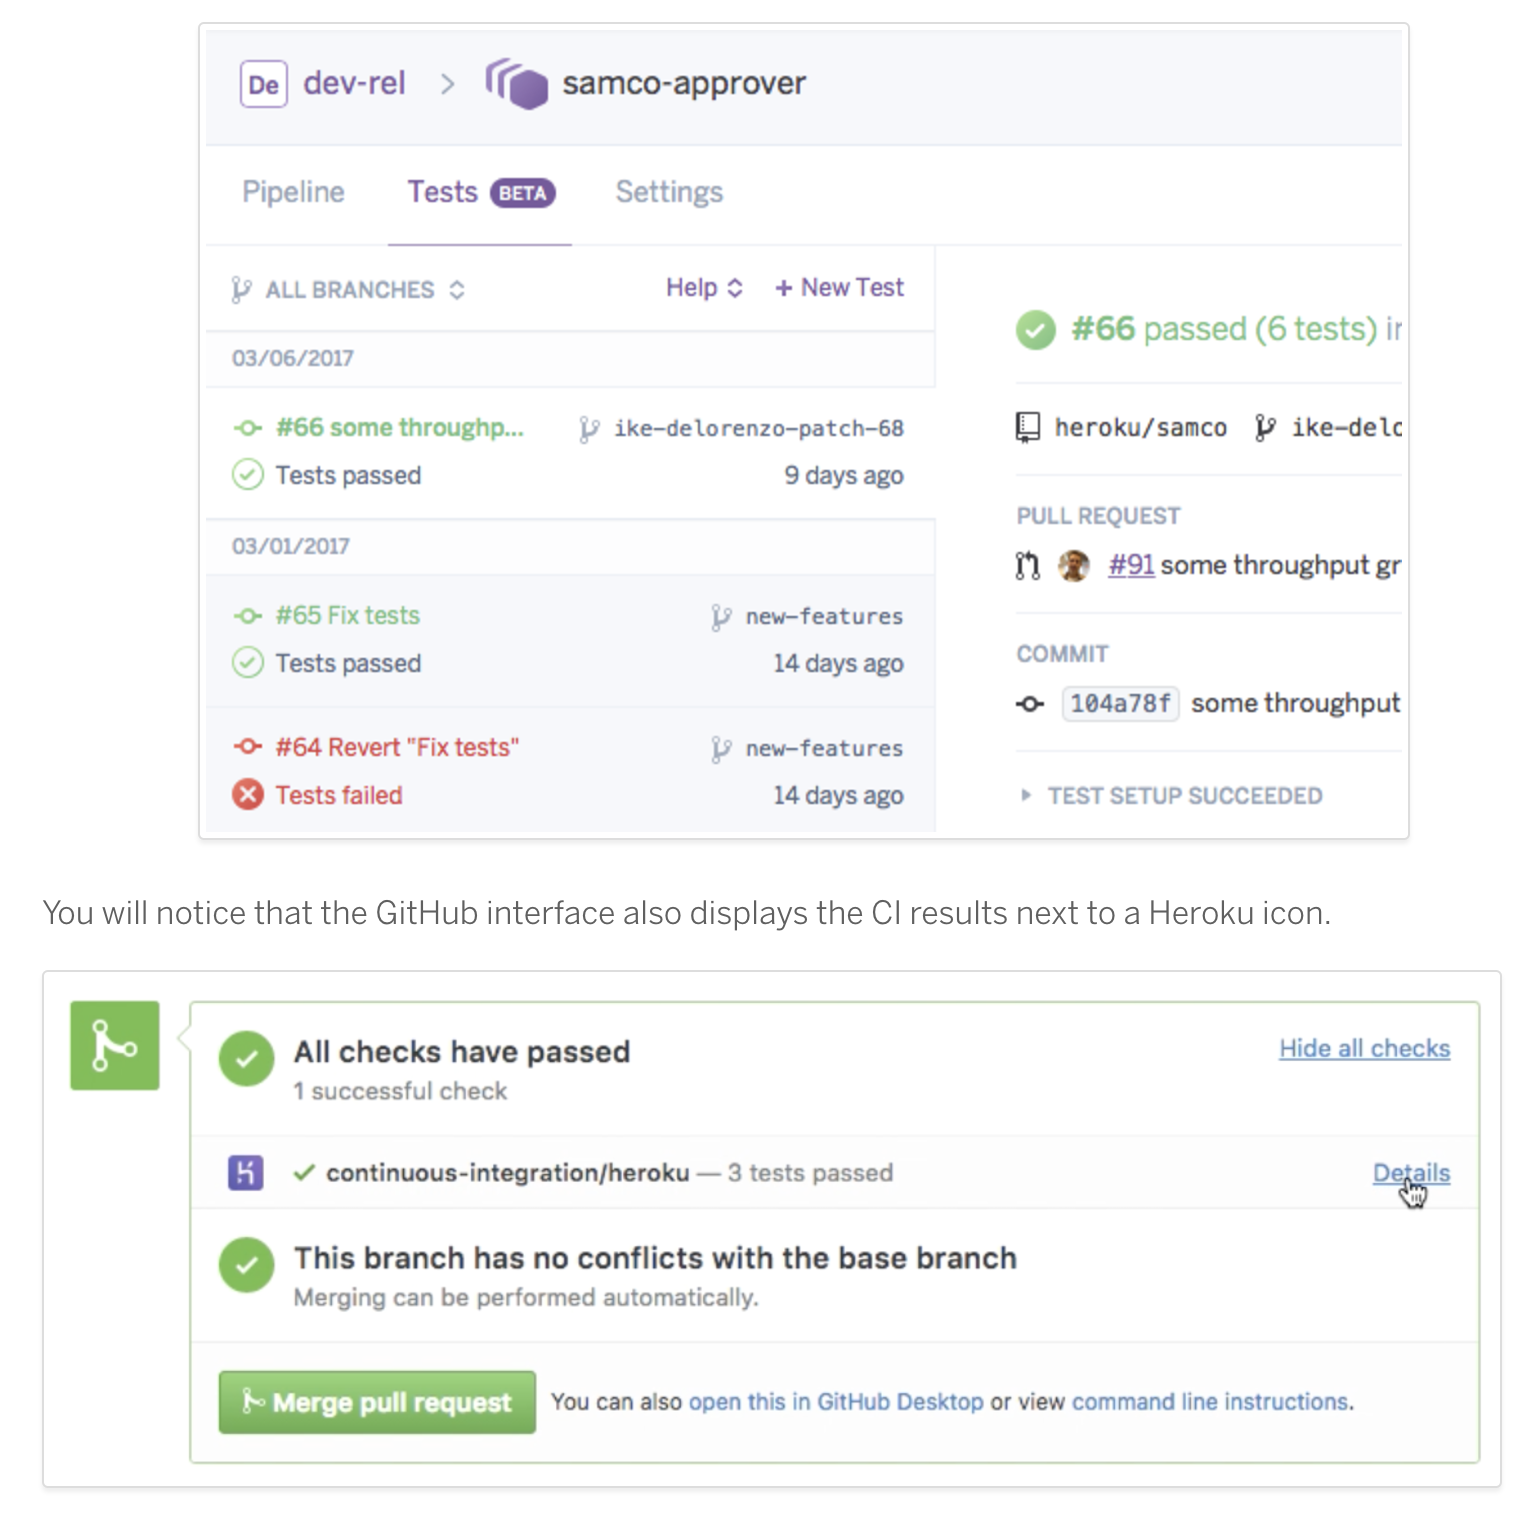This screenshot has width=1536, height=1518.
Task: Expand the TEST SETUP SUCCEEDED section
Action: point(1171,796)
